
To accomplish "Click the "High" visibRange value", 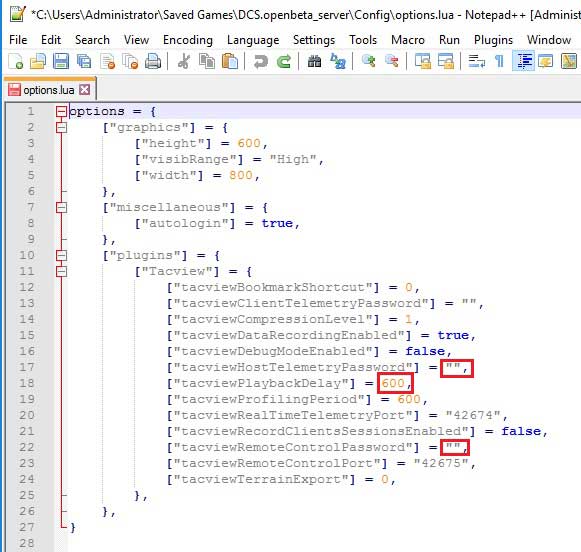I will click(293, 159).
